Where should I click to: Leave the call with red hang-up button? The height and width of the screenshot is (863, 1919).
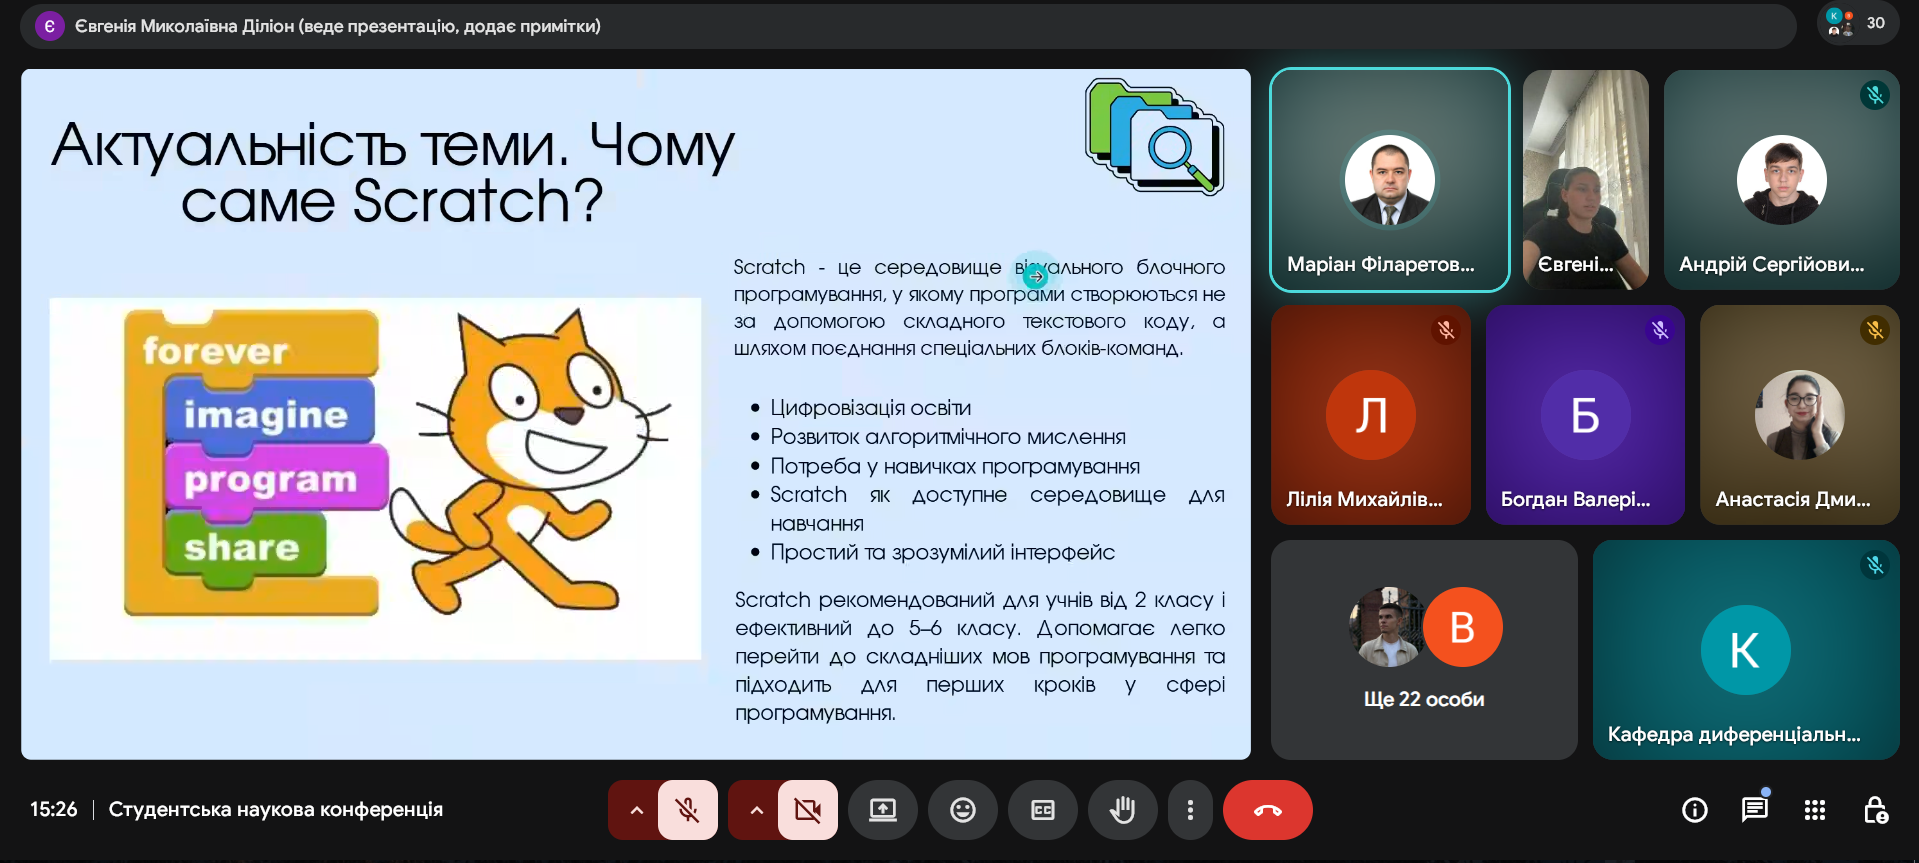[1268, 810]
